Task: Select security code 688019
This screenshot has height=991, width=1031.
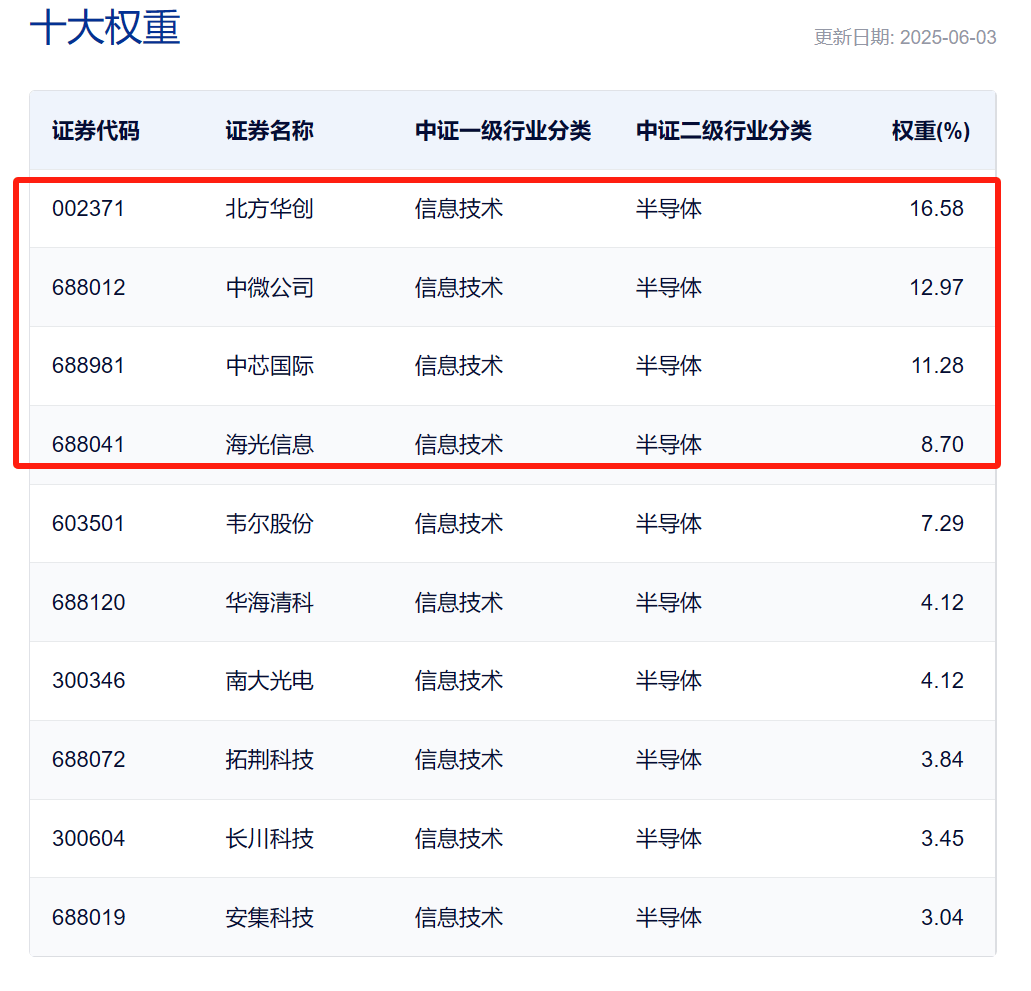Action: click(88, 917)
